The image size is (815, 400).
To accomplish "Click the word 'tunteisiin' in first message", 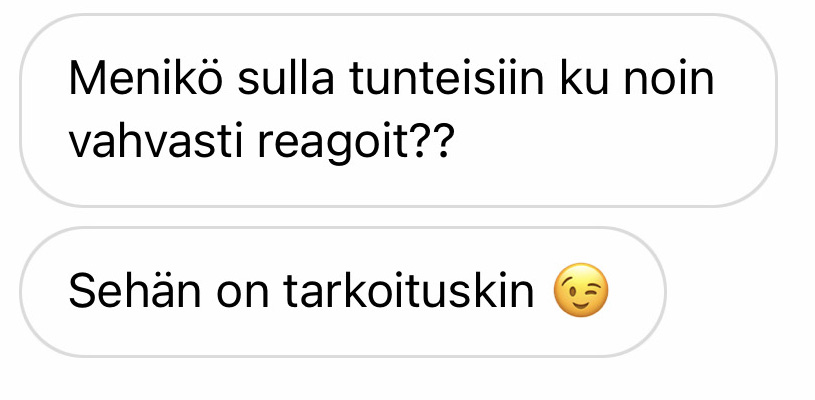I will pyautogui.click(x=446, y=79).
